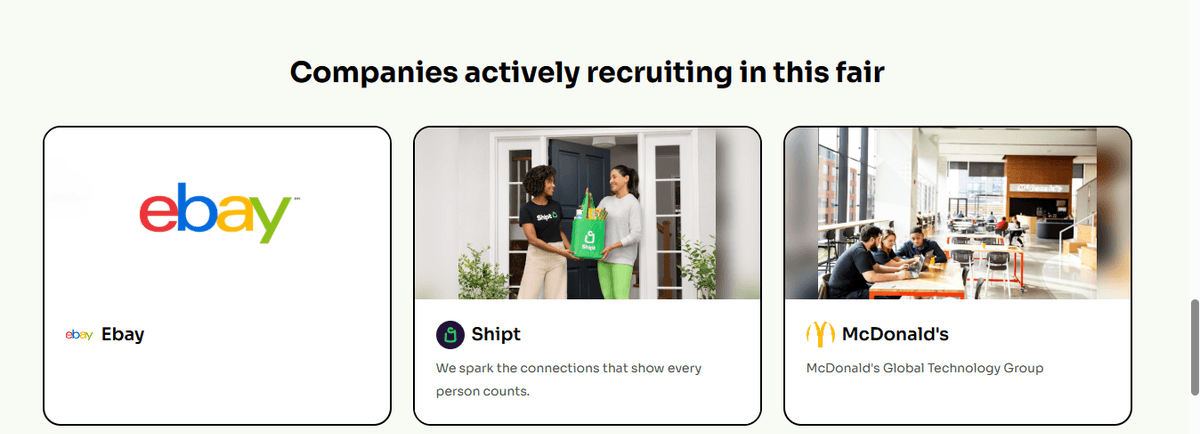Click the small eBay icon beside the name
1200x434 pixels.
point(79,335)
